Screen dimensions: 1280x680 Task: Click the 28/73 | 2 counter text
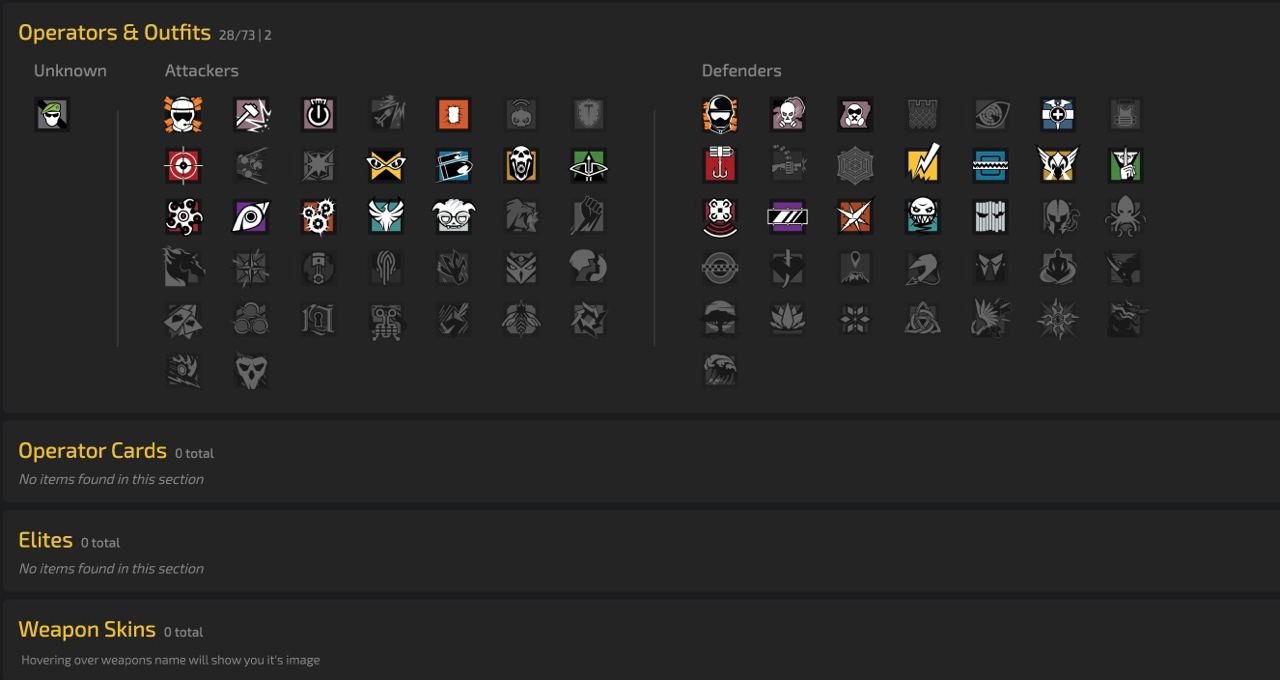[245, 35]
